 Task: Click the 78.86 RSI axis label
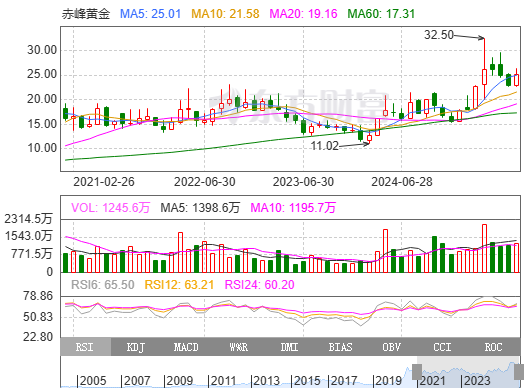coord(38,296)
